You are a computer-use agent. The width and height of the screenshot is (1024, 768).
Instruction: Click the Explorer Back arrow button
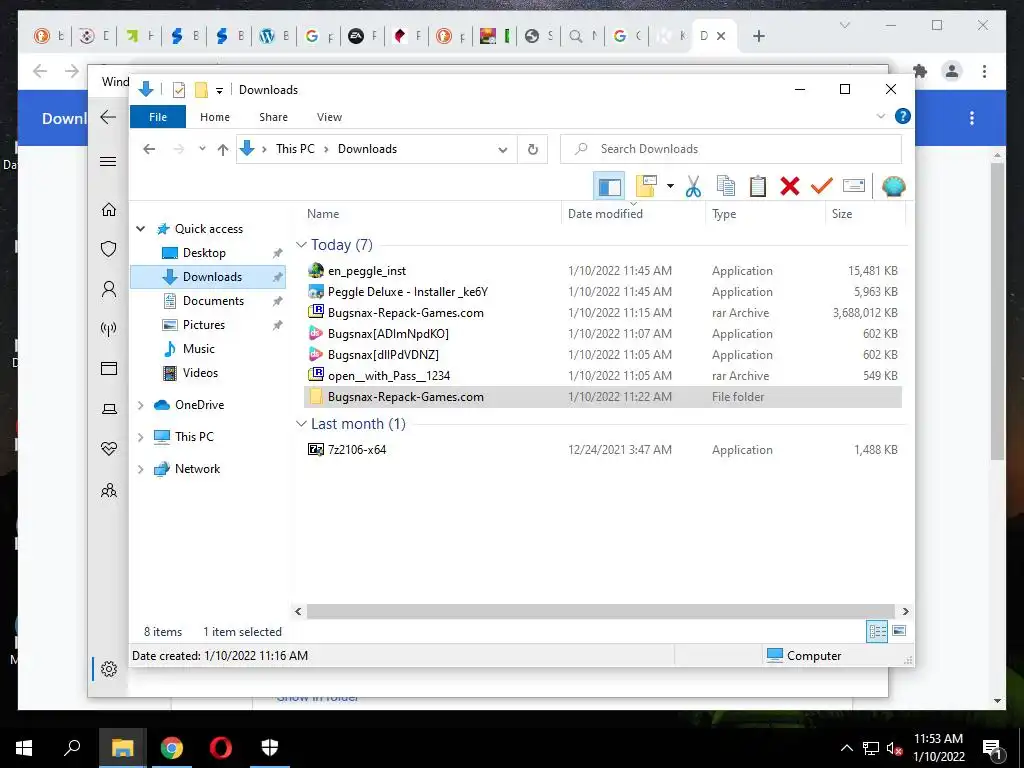click(x=149, y=149)
